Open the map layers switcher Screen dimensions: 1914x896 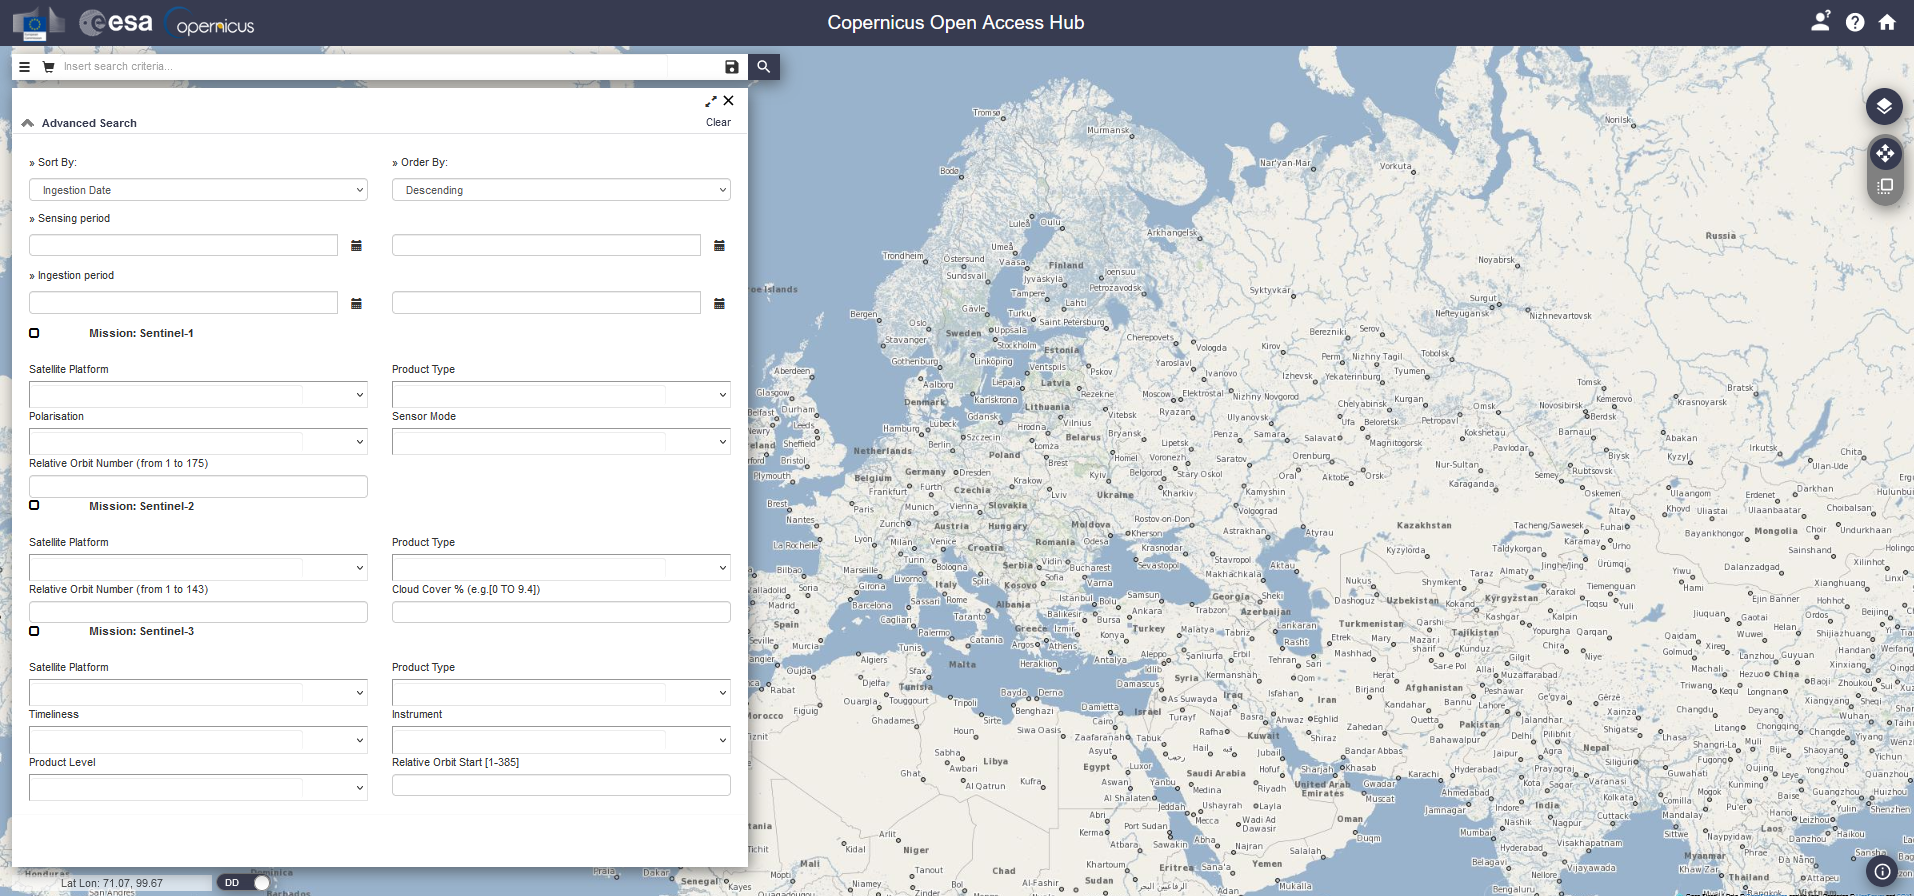tap(1883, 106)
